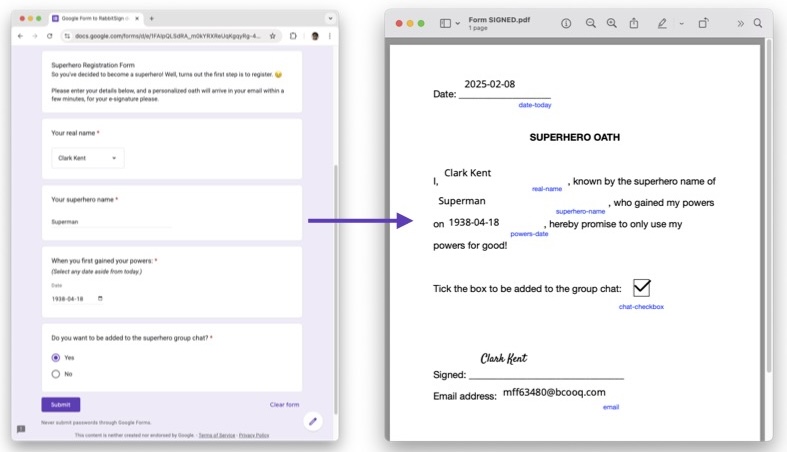Toggle the group chat checkbox in PDF
This screenshot has width=787, height=452.
point(641,288)
